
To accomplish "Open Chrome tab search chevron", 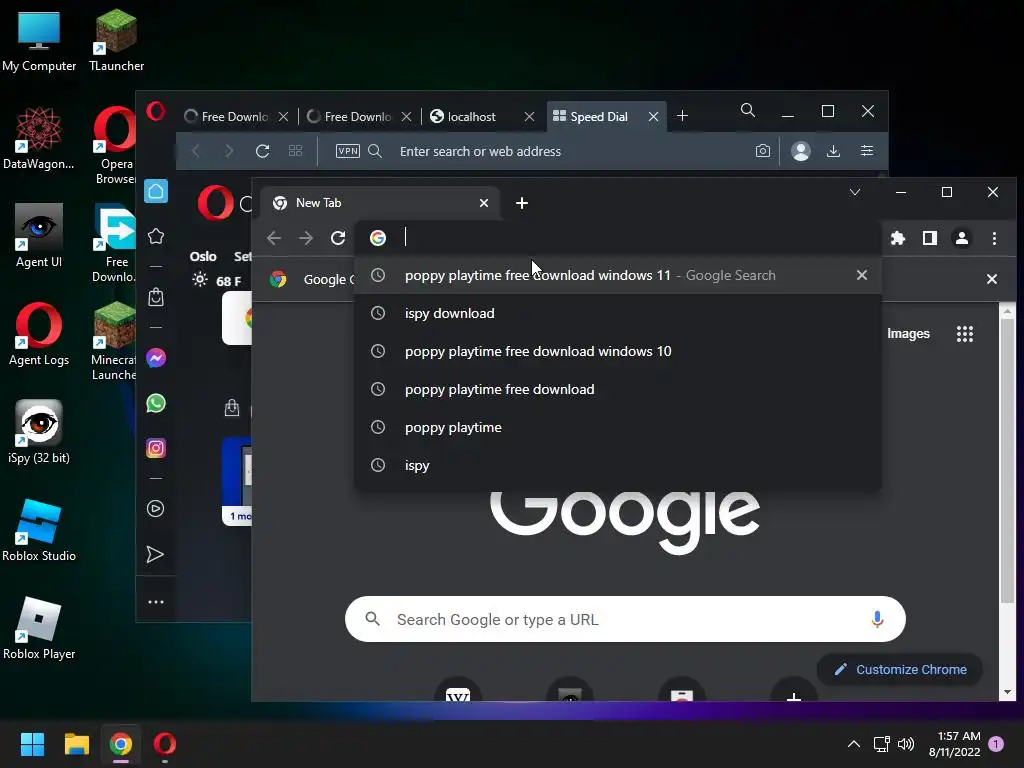I will click(855, 192).
